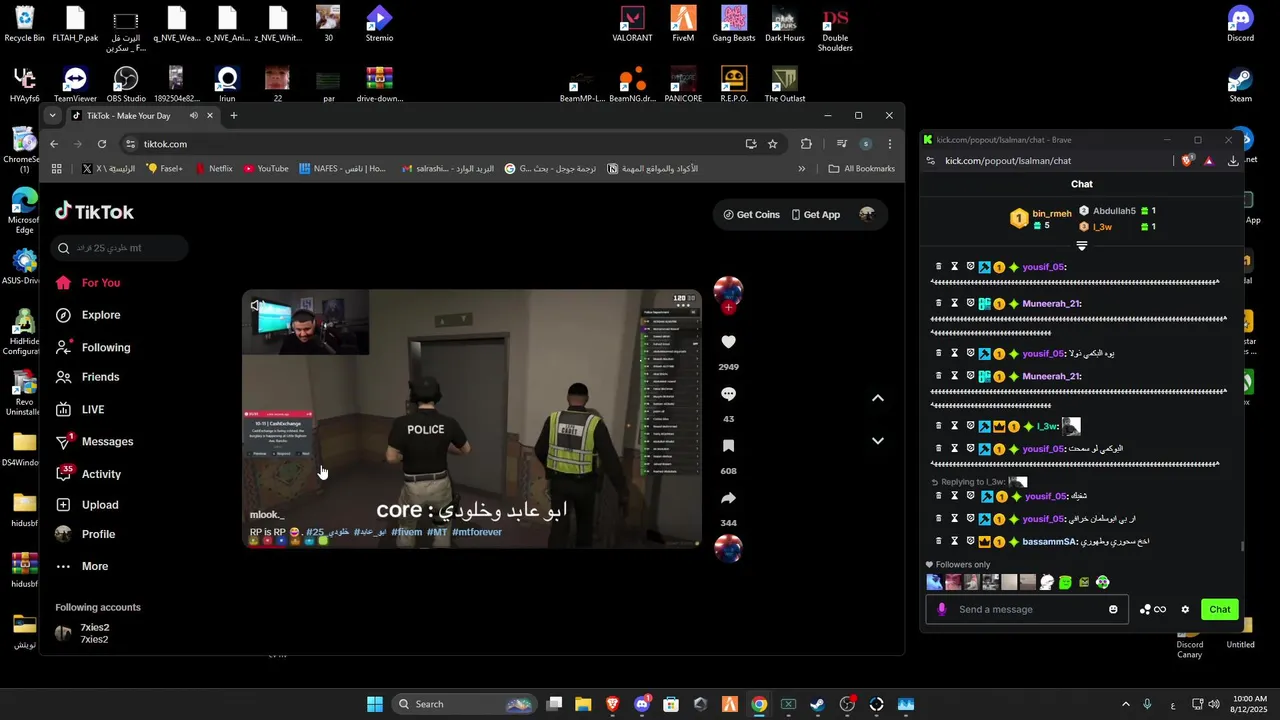This screenshot has width=1280, height=720.
Task: Go to previous video with up chevron
Action: click(x=878, y=398)
